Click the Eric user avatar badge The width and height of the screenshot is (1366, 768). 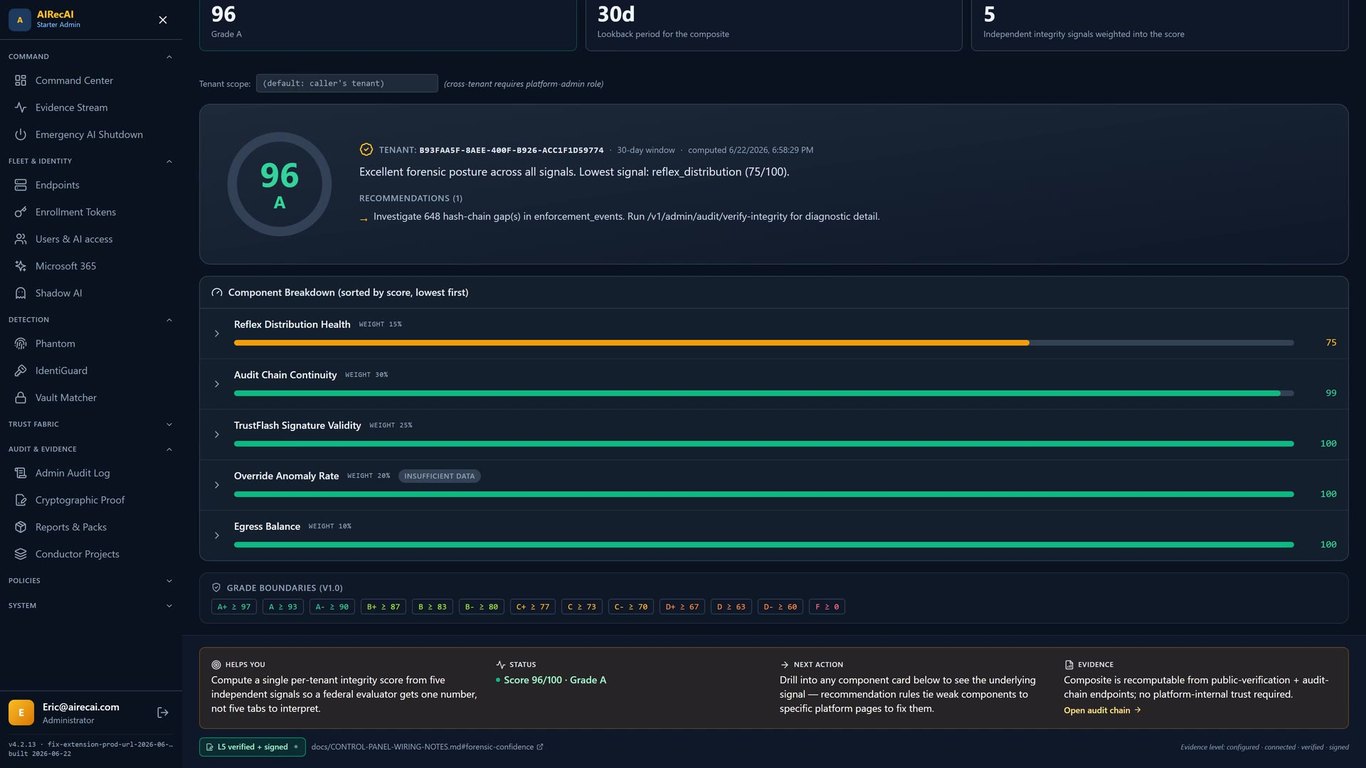[x=21, y=712]
